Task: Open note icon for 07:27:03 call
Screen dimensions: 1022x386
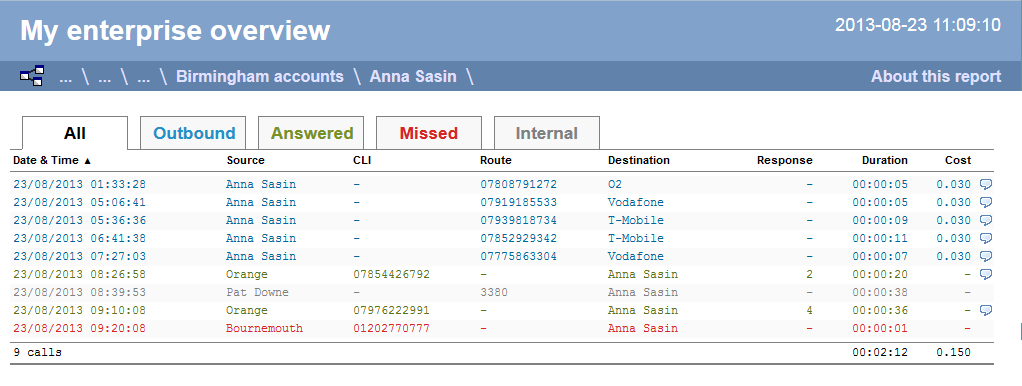Action: click(x=986, y=256)
